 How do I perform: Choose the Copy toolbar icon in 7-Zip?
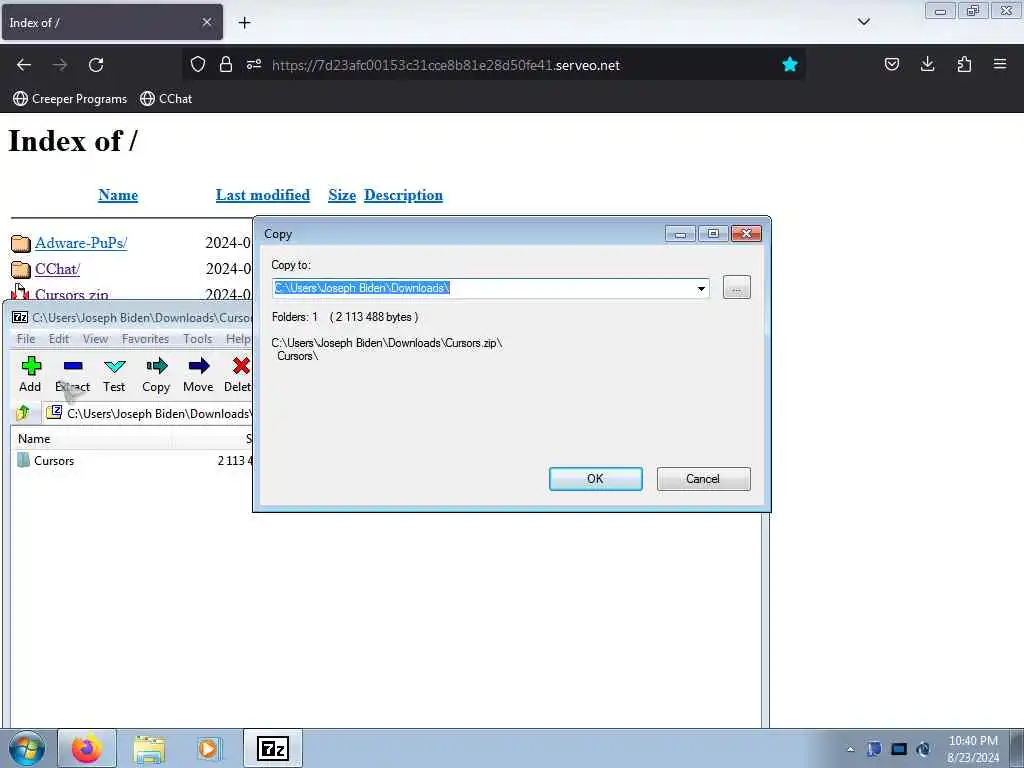[x=156, y=374]
